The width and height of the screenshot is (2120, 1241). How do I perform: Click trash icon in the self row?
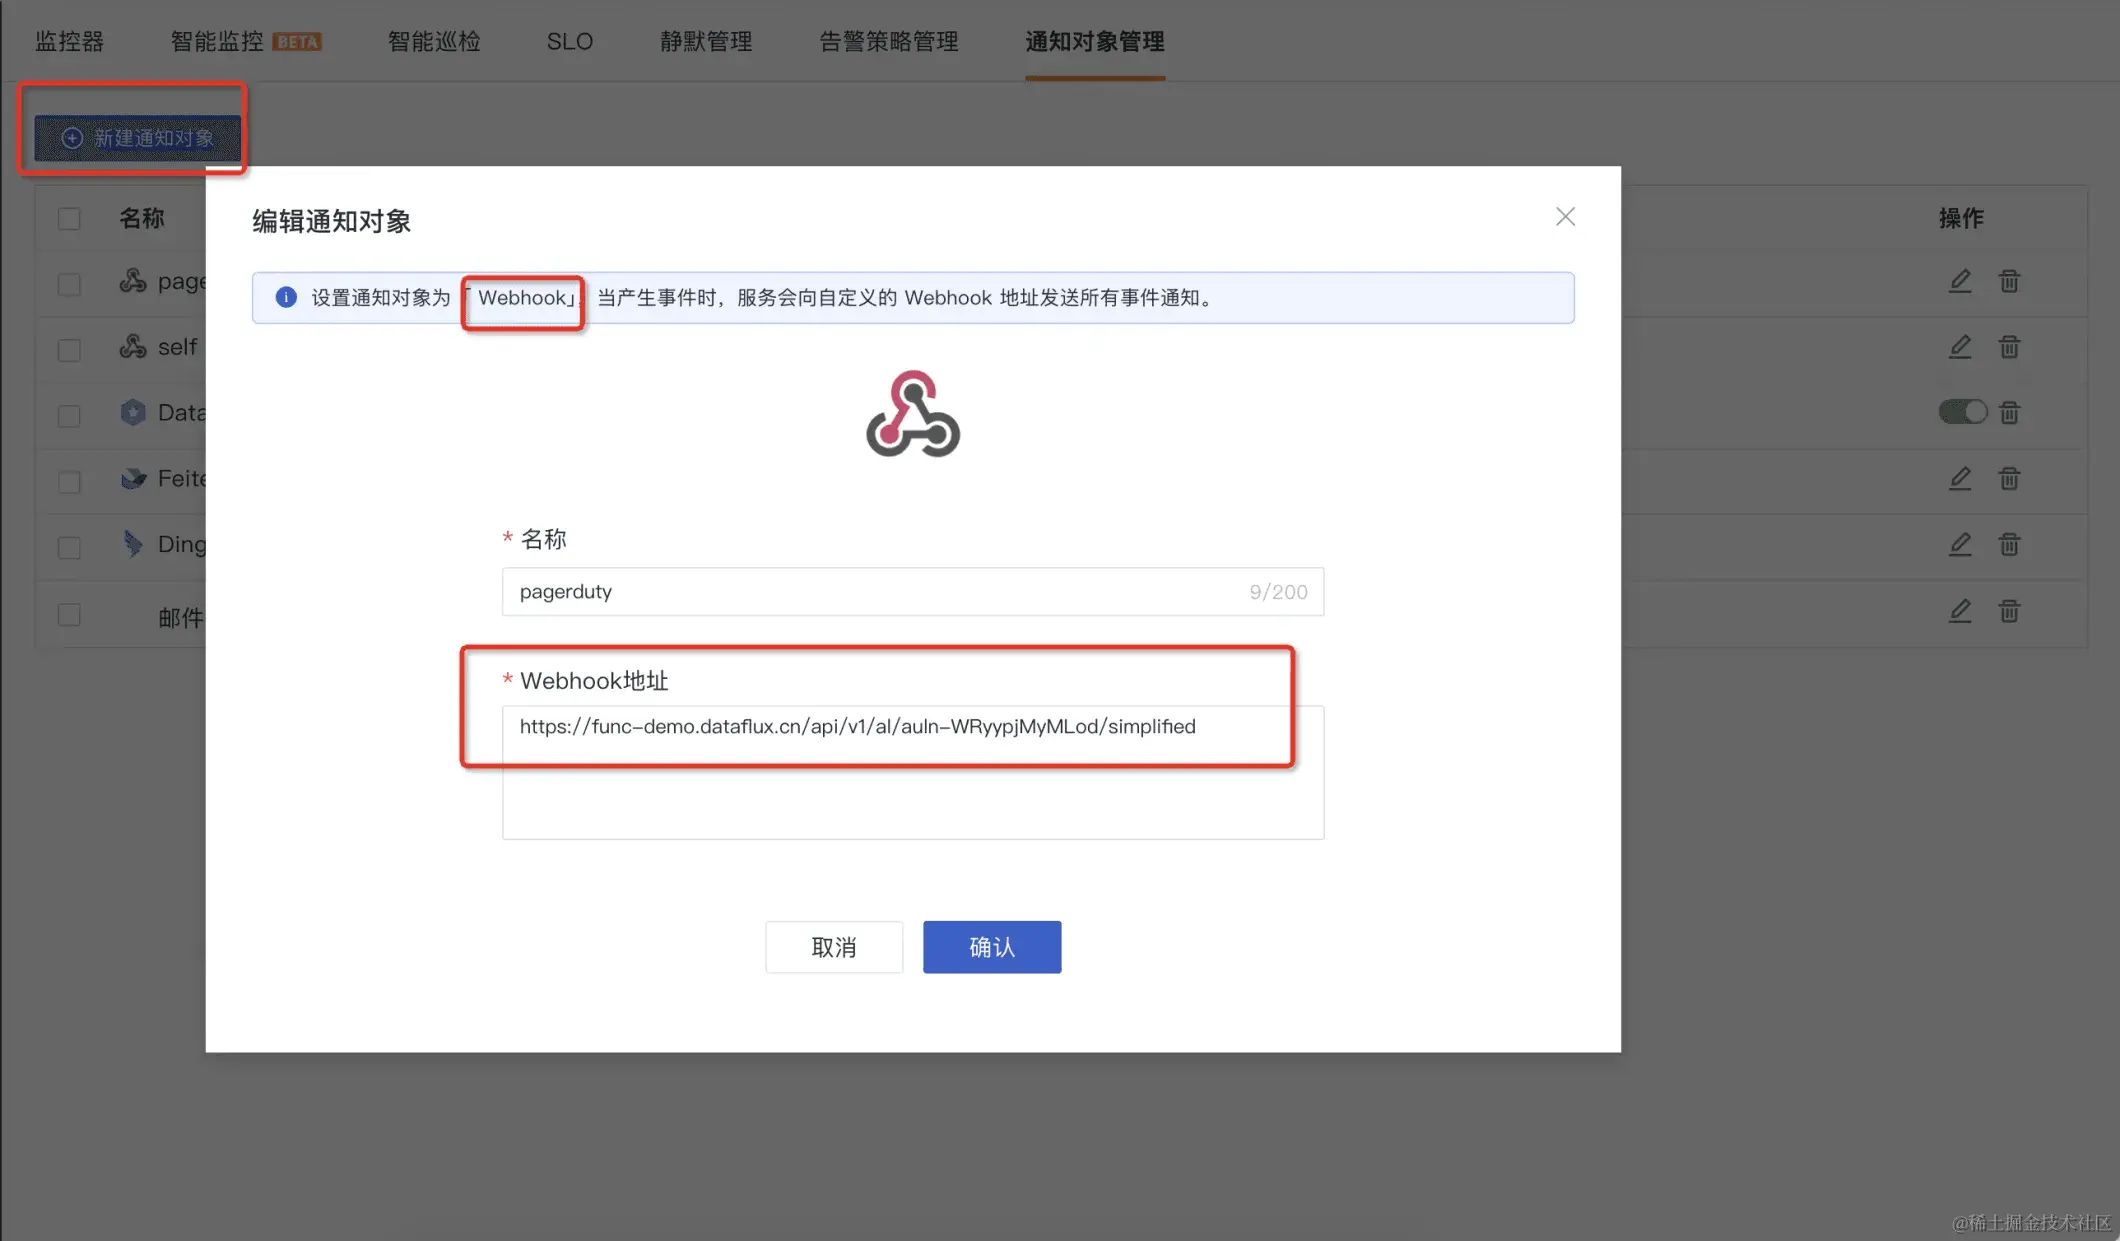click(2009, 347)
